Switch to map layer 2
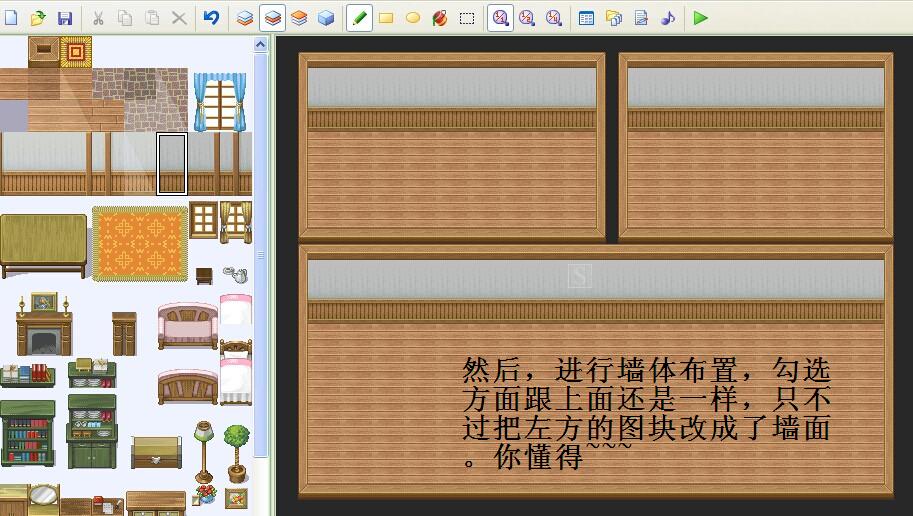The height and width of the screenshot is (516, 913). coord(272,18)
